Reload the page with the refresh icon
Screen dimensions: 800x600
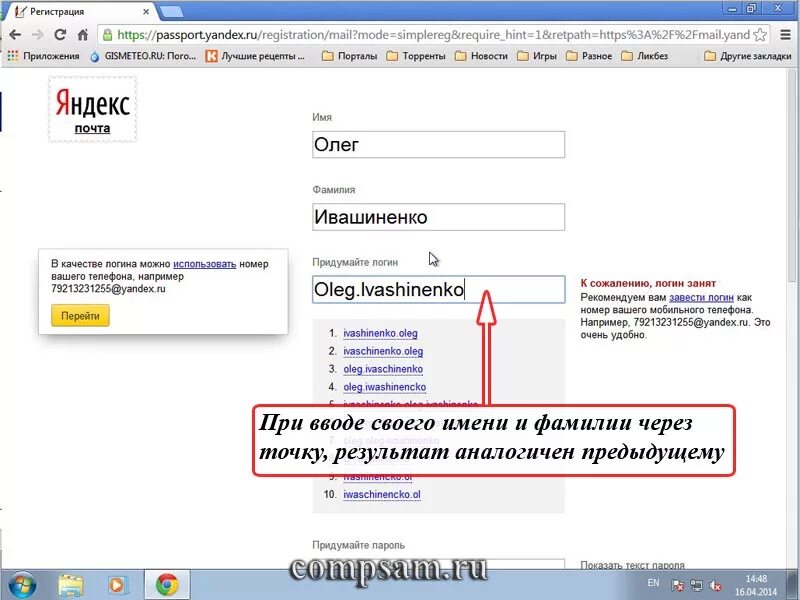(60, 35)
